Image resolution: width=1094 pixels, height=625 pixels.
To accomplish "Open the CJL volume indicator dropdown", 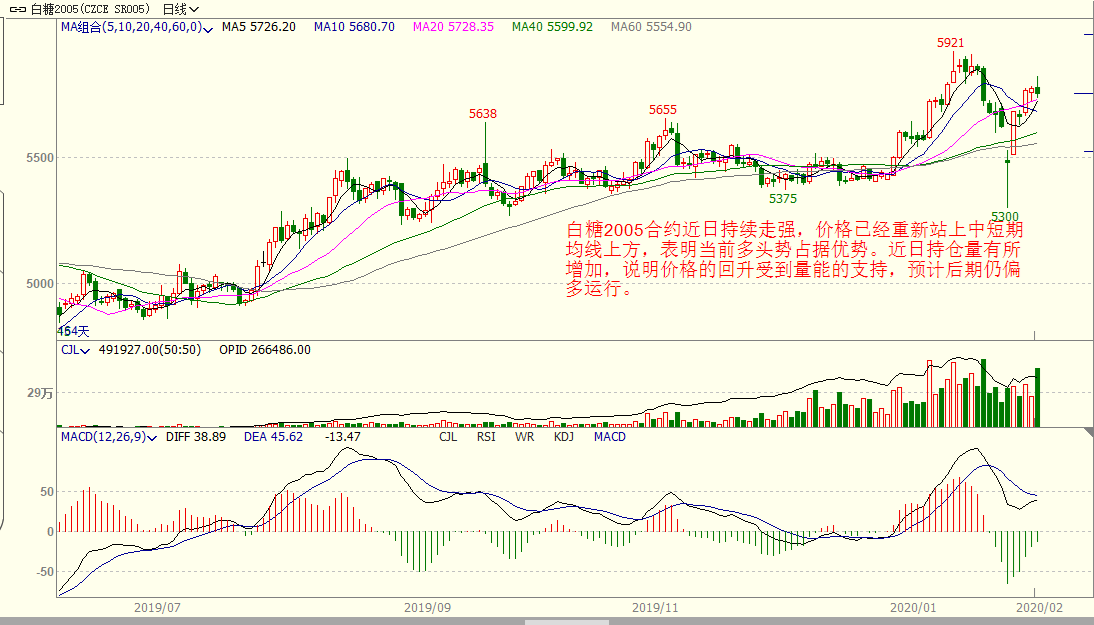I will click(85, 351).
